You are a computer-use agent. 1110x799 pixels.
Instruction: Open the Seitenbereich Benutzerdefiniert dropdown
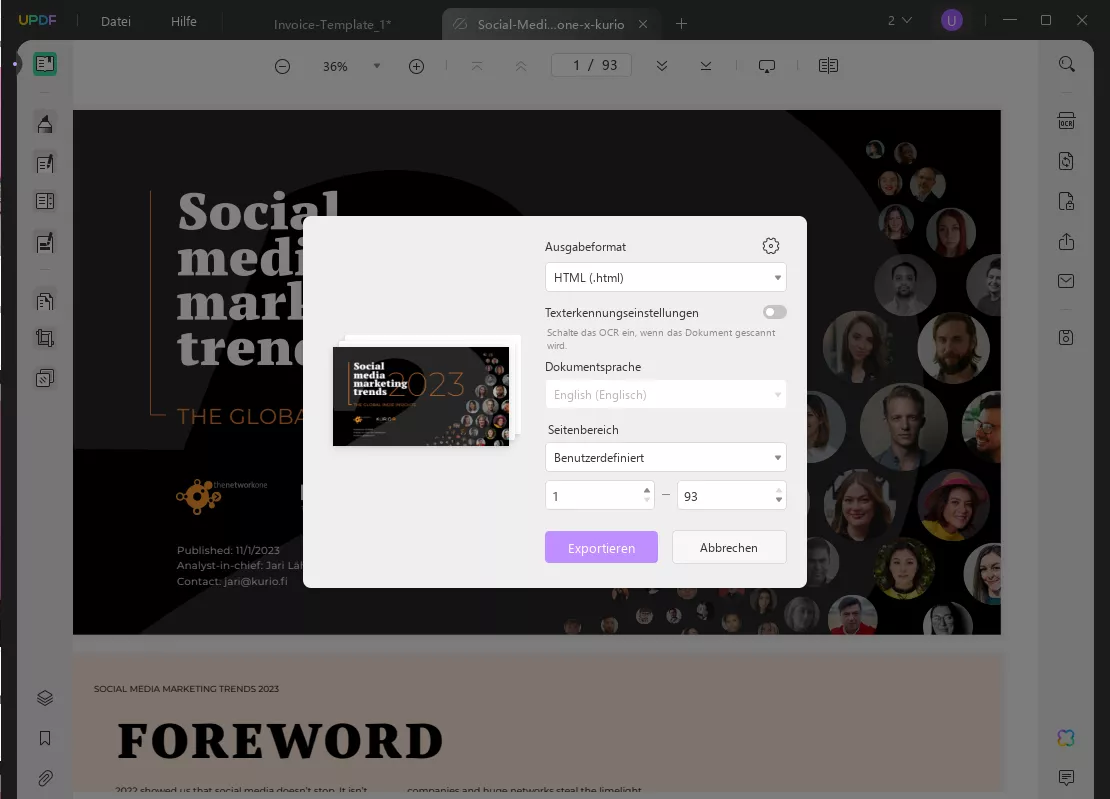coord(665,457)
